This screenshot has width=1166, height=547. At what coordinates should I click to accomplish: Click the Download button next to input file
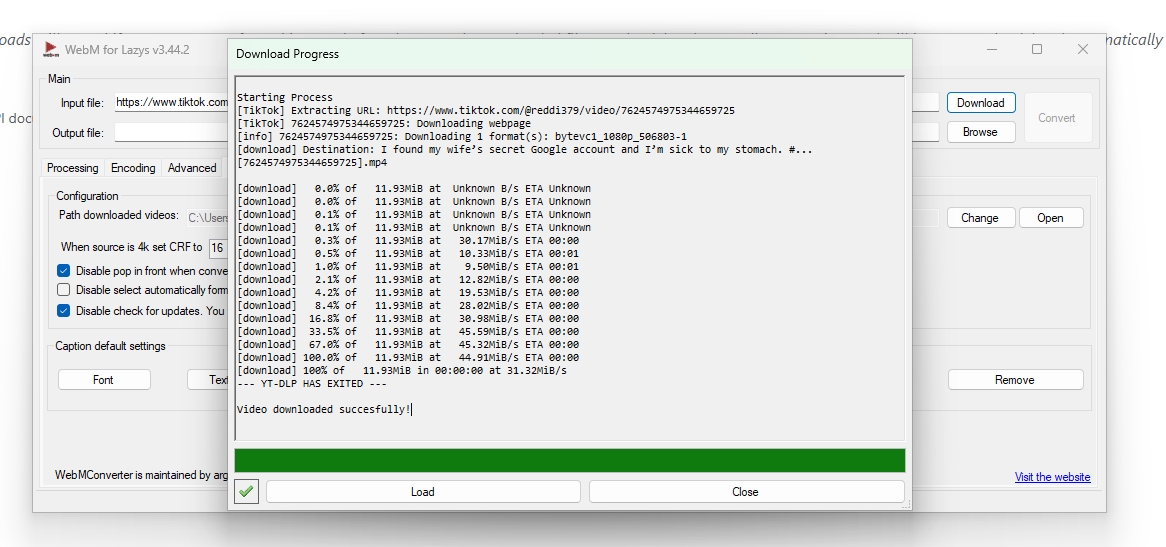pos(981,103)
